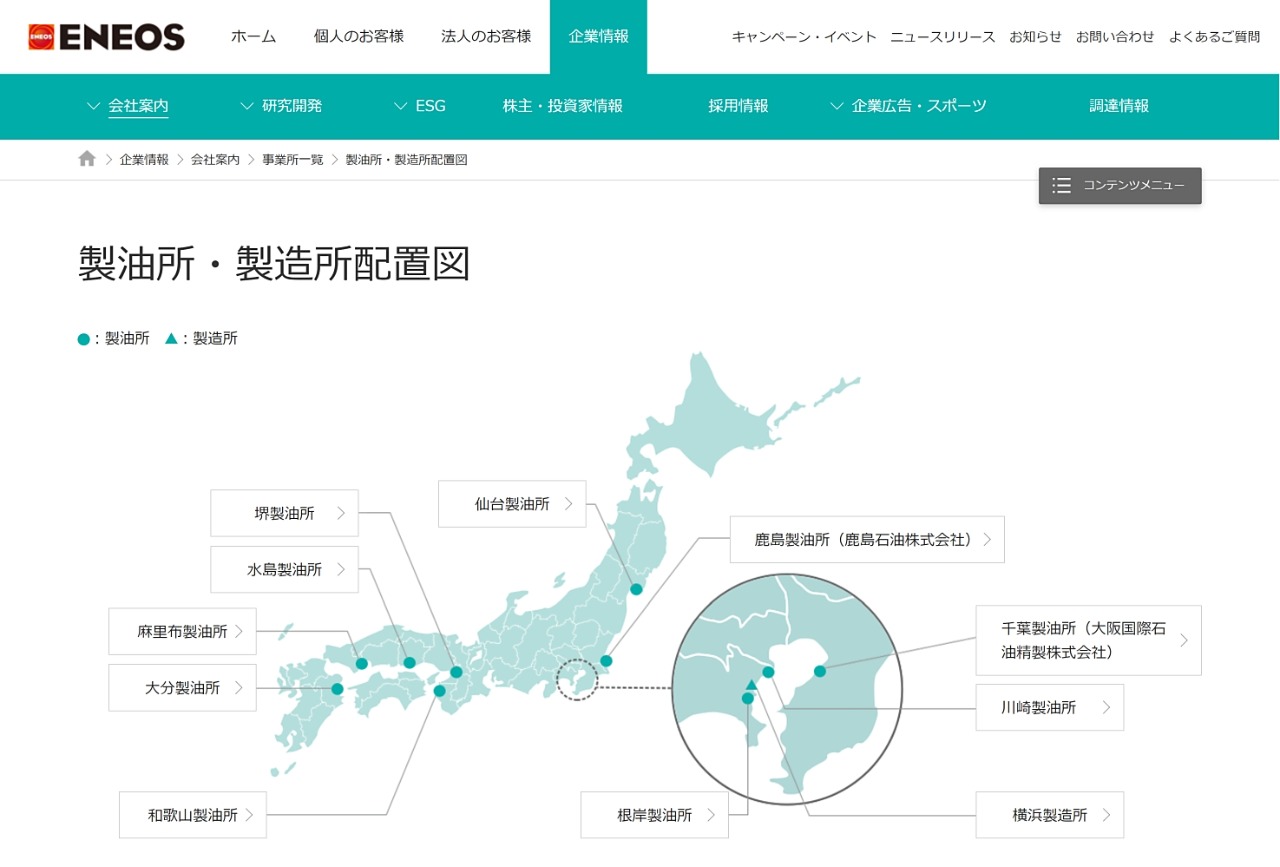1280x867 pixels.
Task: Click the ENEOS logo
Action: [x=106, y=37]
